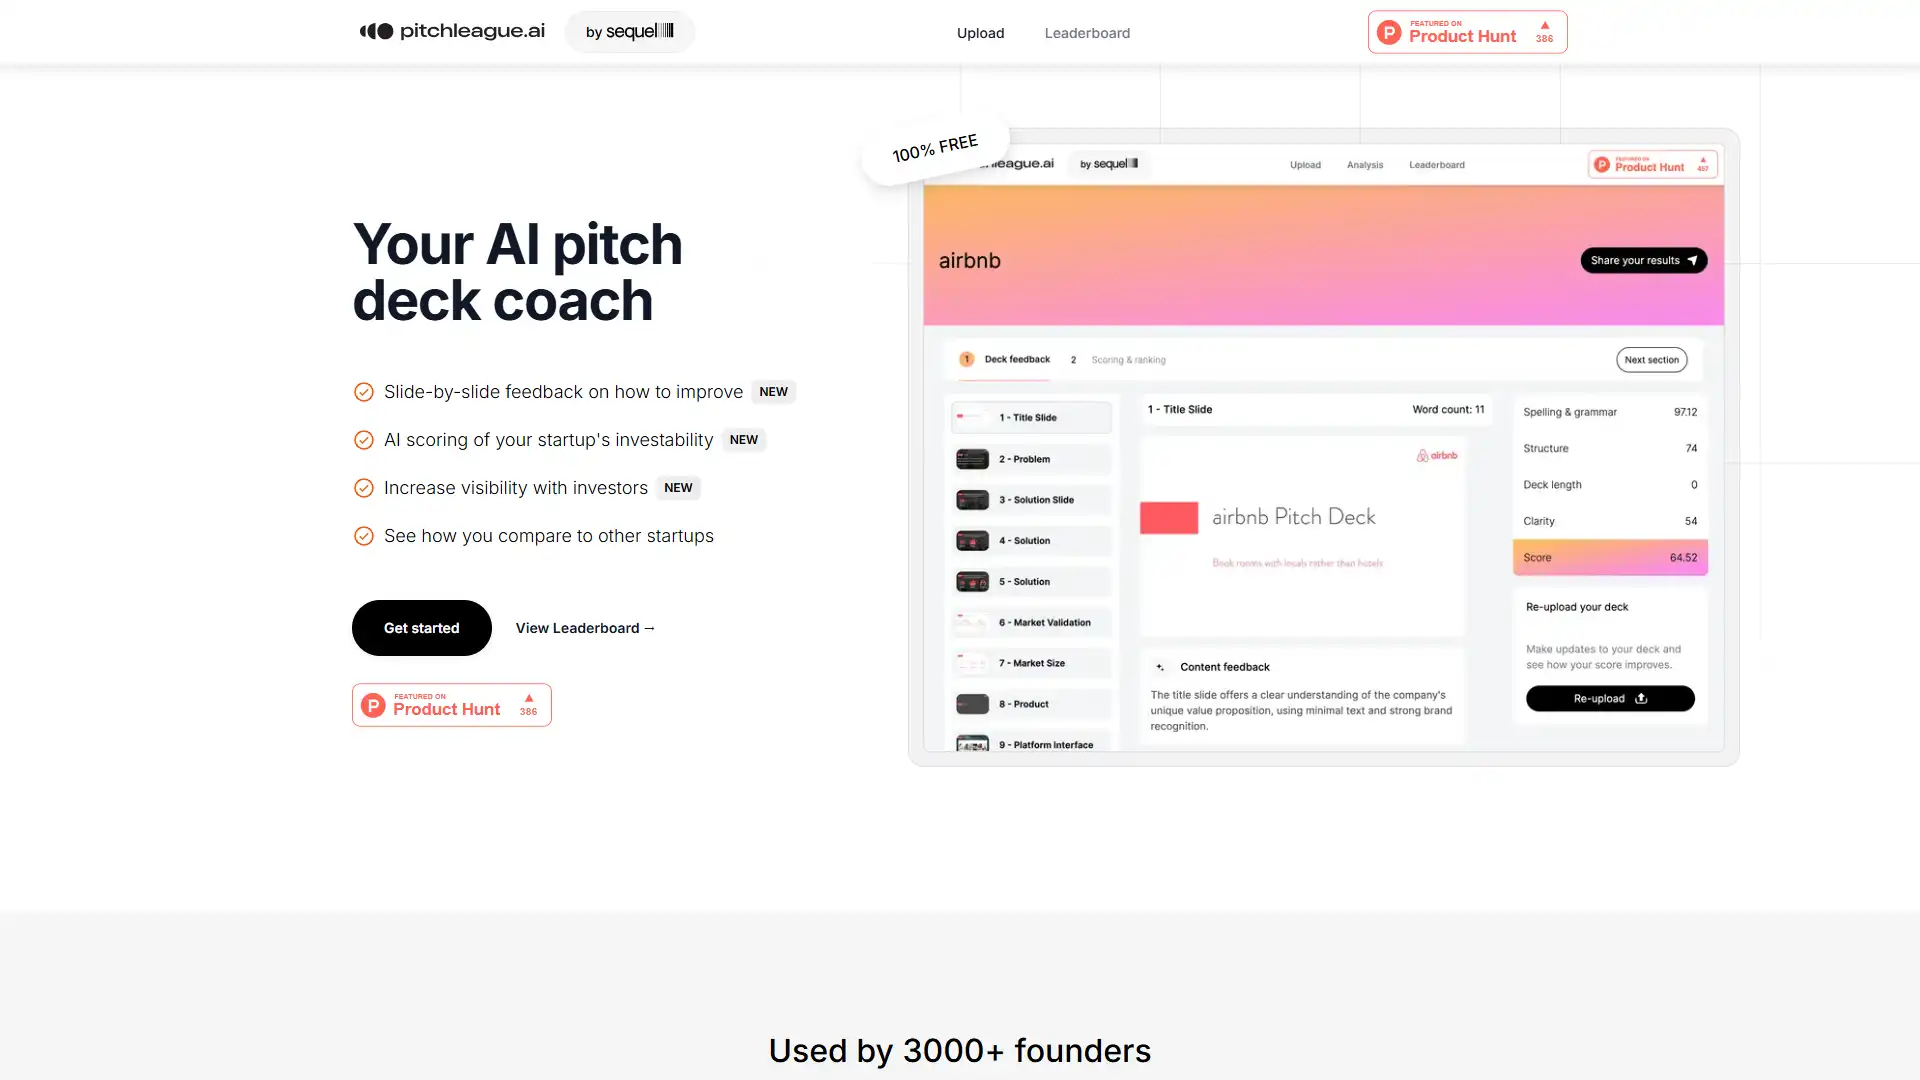
Task: Click the Get started button
Action: click(421, 628)
